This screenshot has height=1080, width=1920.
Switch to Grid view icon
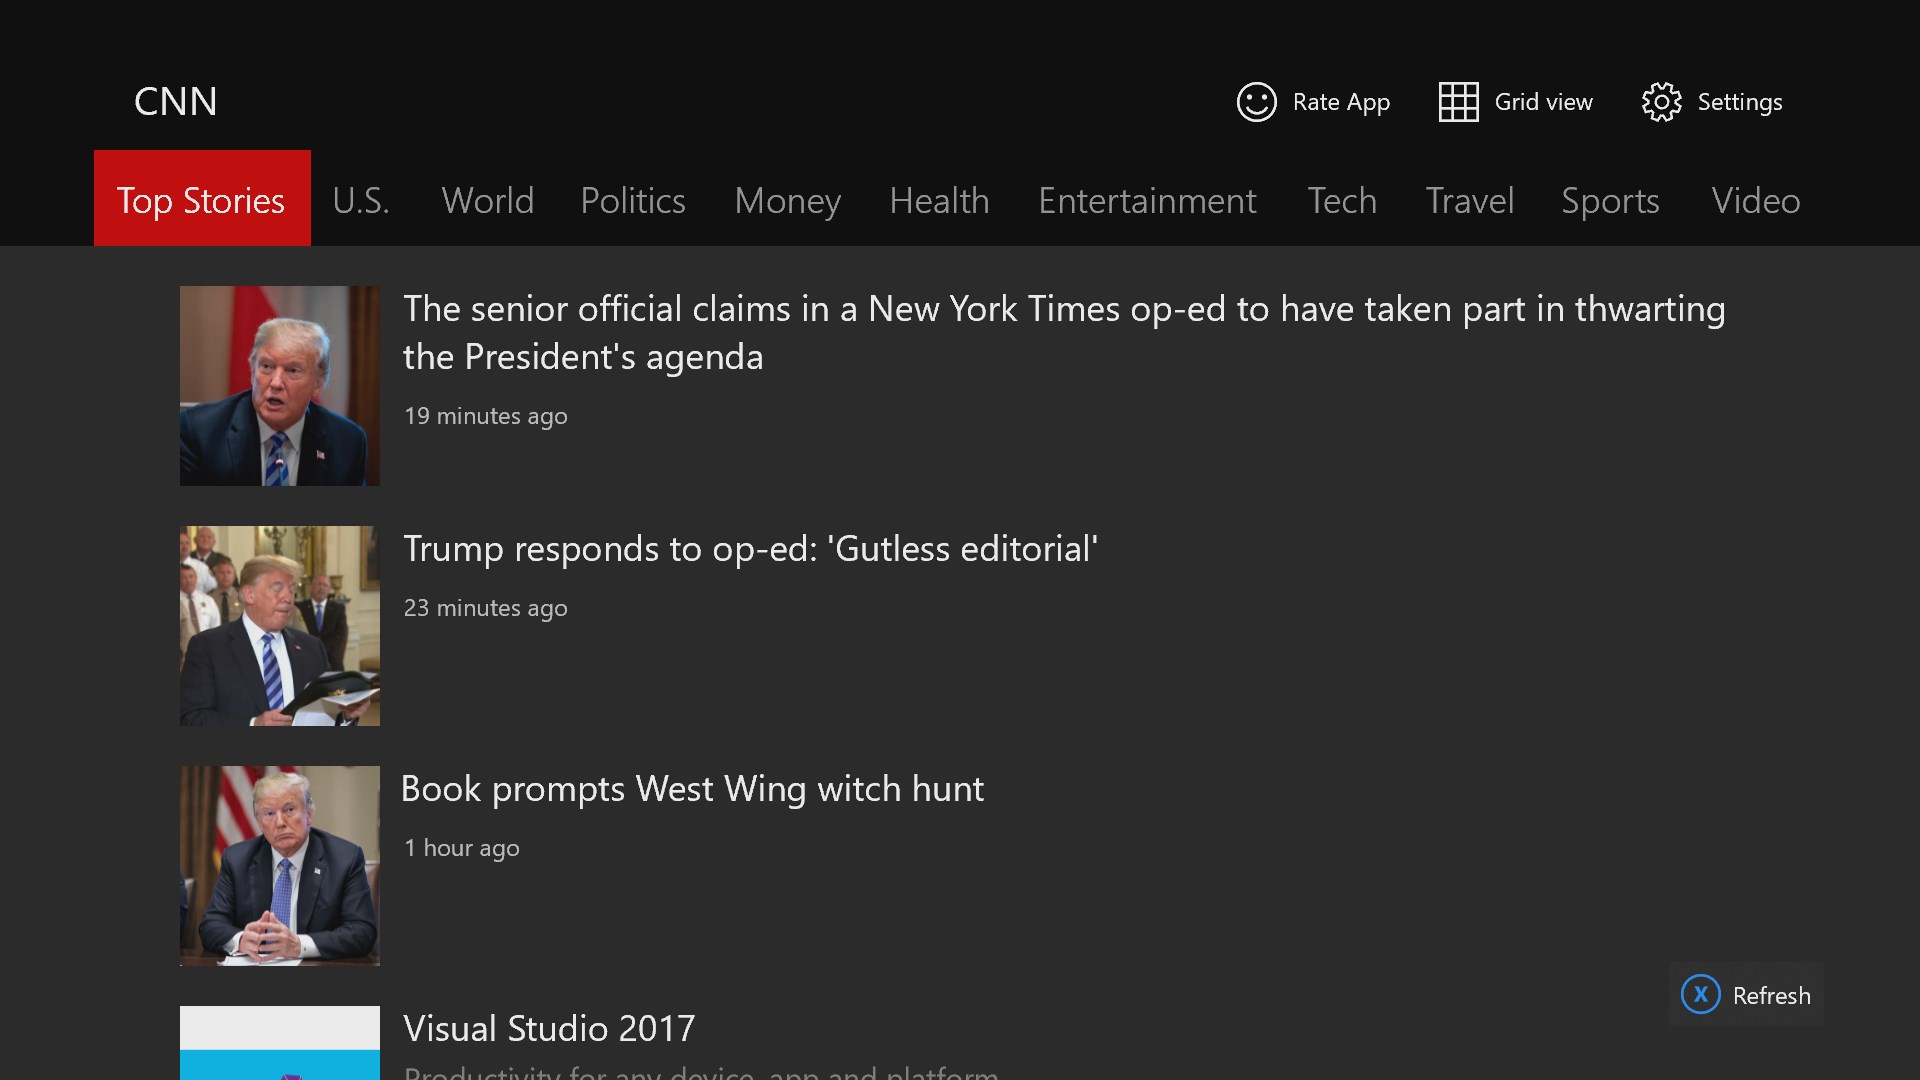click(1458, 102)
